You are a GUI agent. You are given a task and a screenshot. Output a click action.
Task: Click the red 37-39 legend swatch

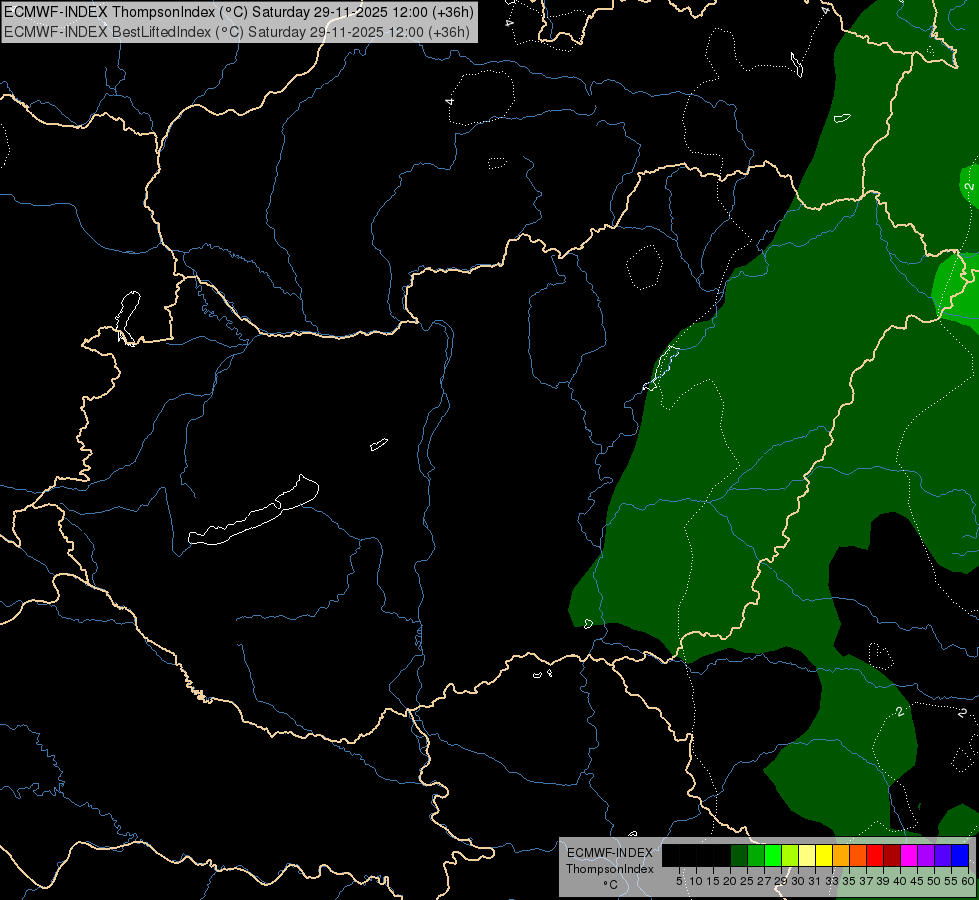tap(875, 855)
